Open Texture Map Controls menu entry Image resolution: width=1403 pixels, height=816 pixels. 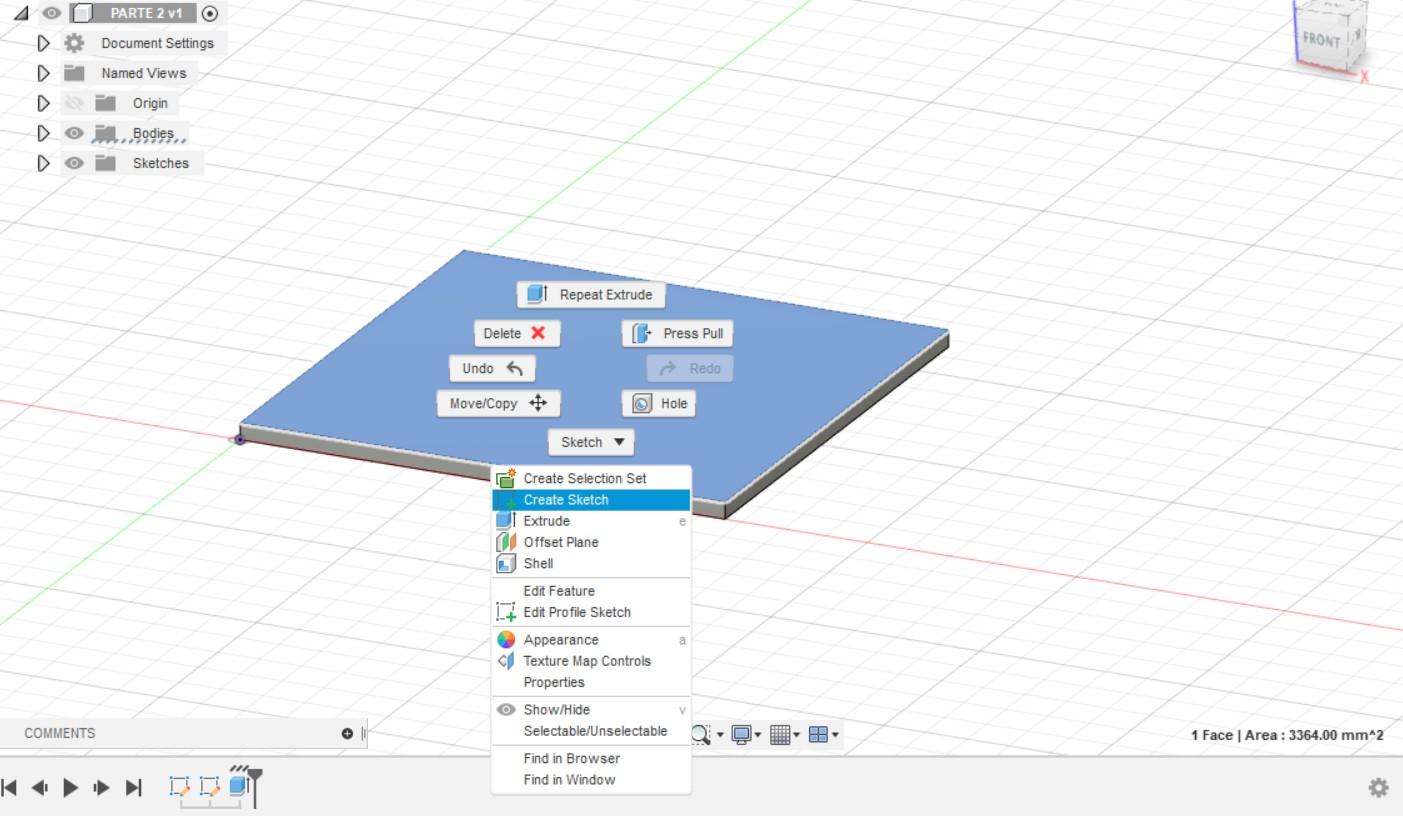(x=591, y=661)
